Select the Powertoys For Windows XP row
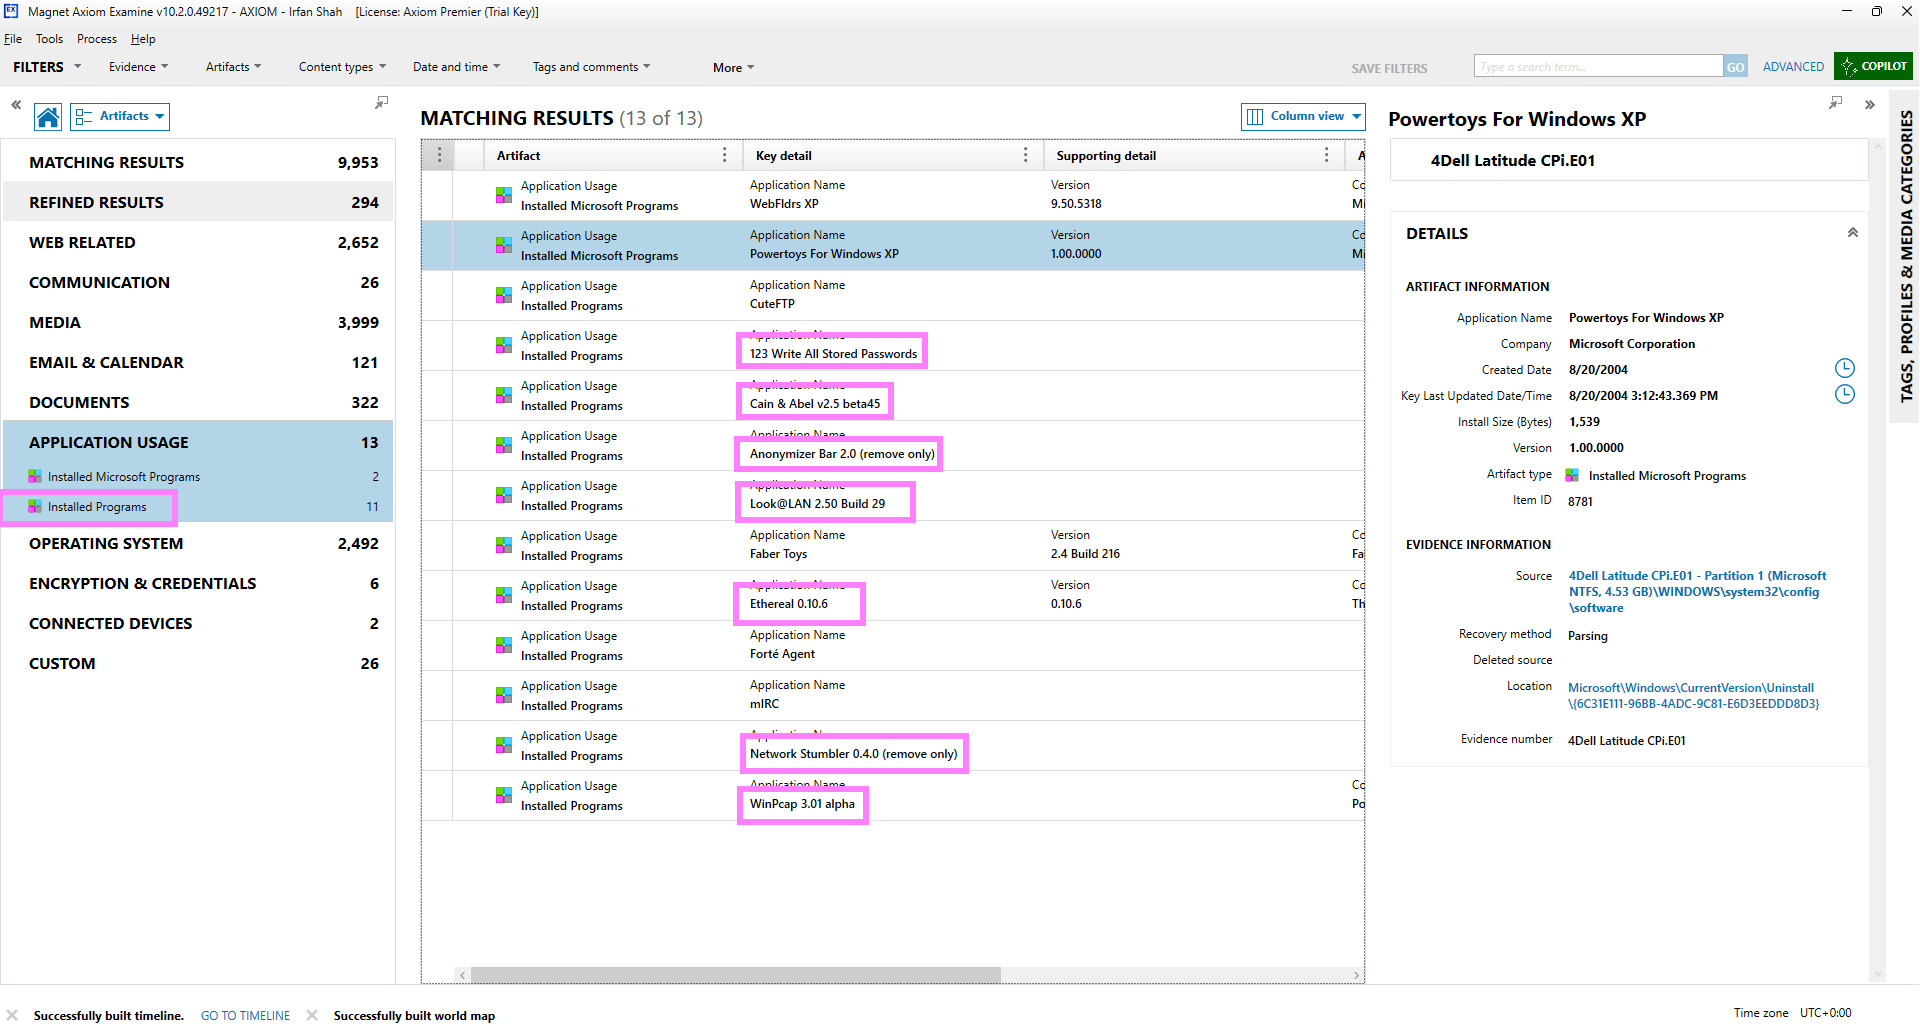This screenshot has width=1920, height=1030. click(893, 245)
